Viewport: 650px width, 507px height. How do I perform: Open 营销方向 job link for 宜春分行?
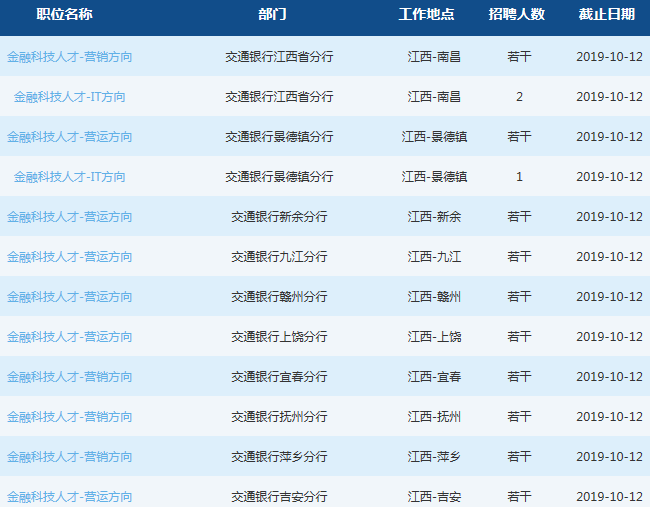point(69,377)
